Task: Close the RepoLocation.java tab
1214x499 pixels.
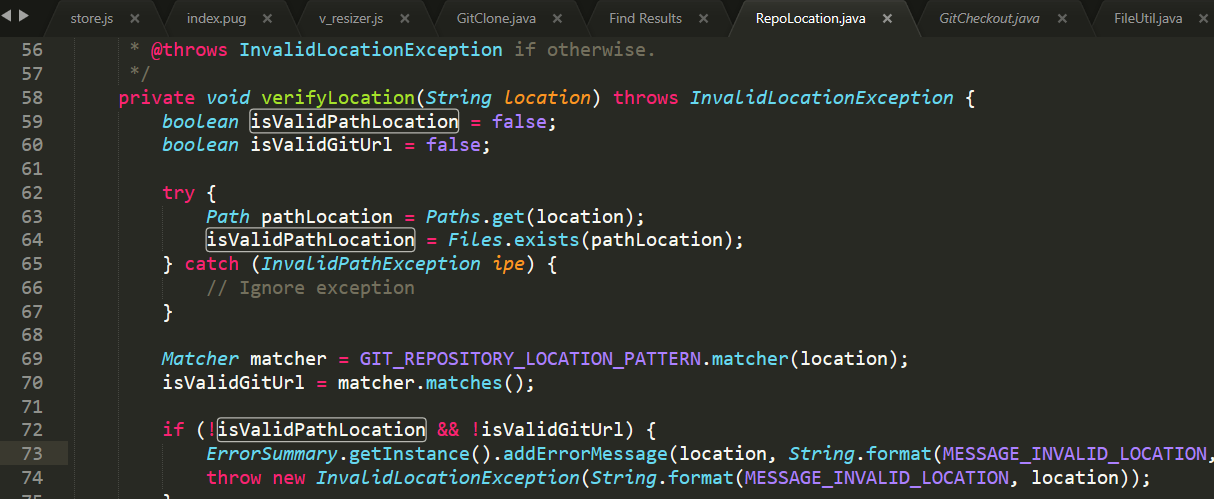Action: [887, 18]
